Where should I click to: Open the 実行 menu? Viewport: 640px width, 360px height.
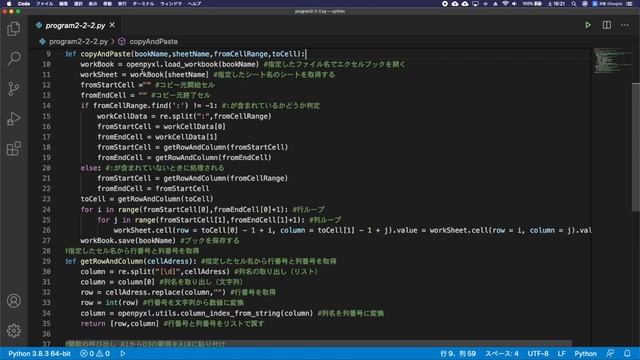click(122, 4)
